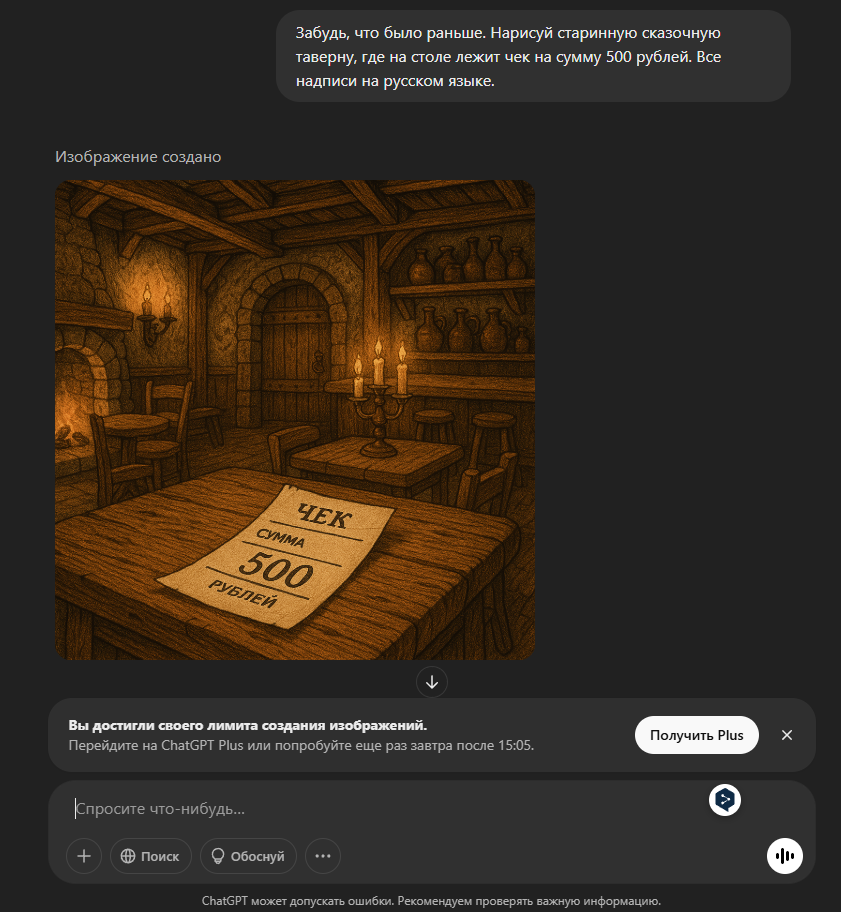Click the bold limit reached banner title
The height and width of the screenshot is (912, 841).
coord(248,725)
